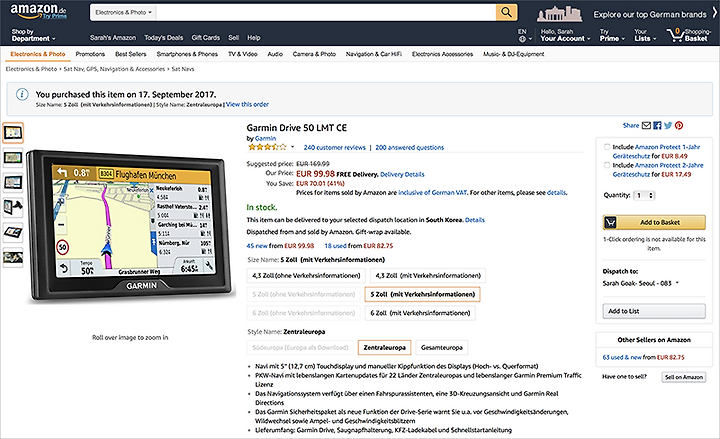Expand the star rating breakdown arrow
This screenshot has height=439, width=720.
click(292, 147)
